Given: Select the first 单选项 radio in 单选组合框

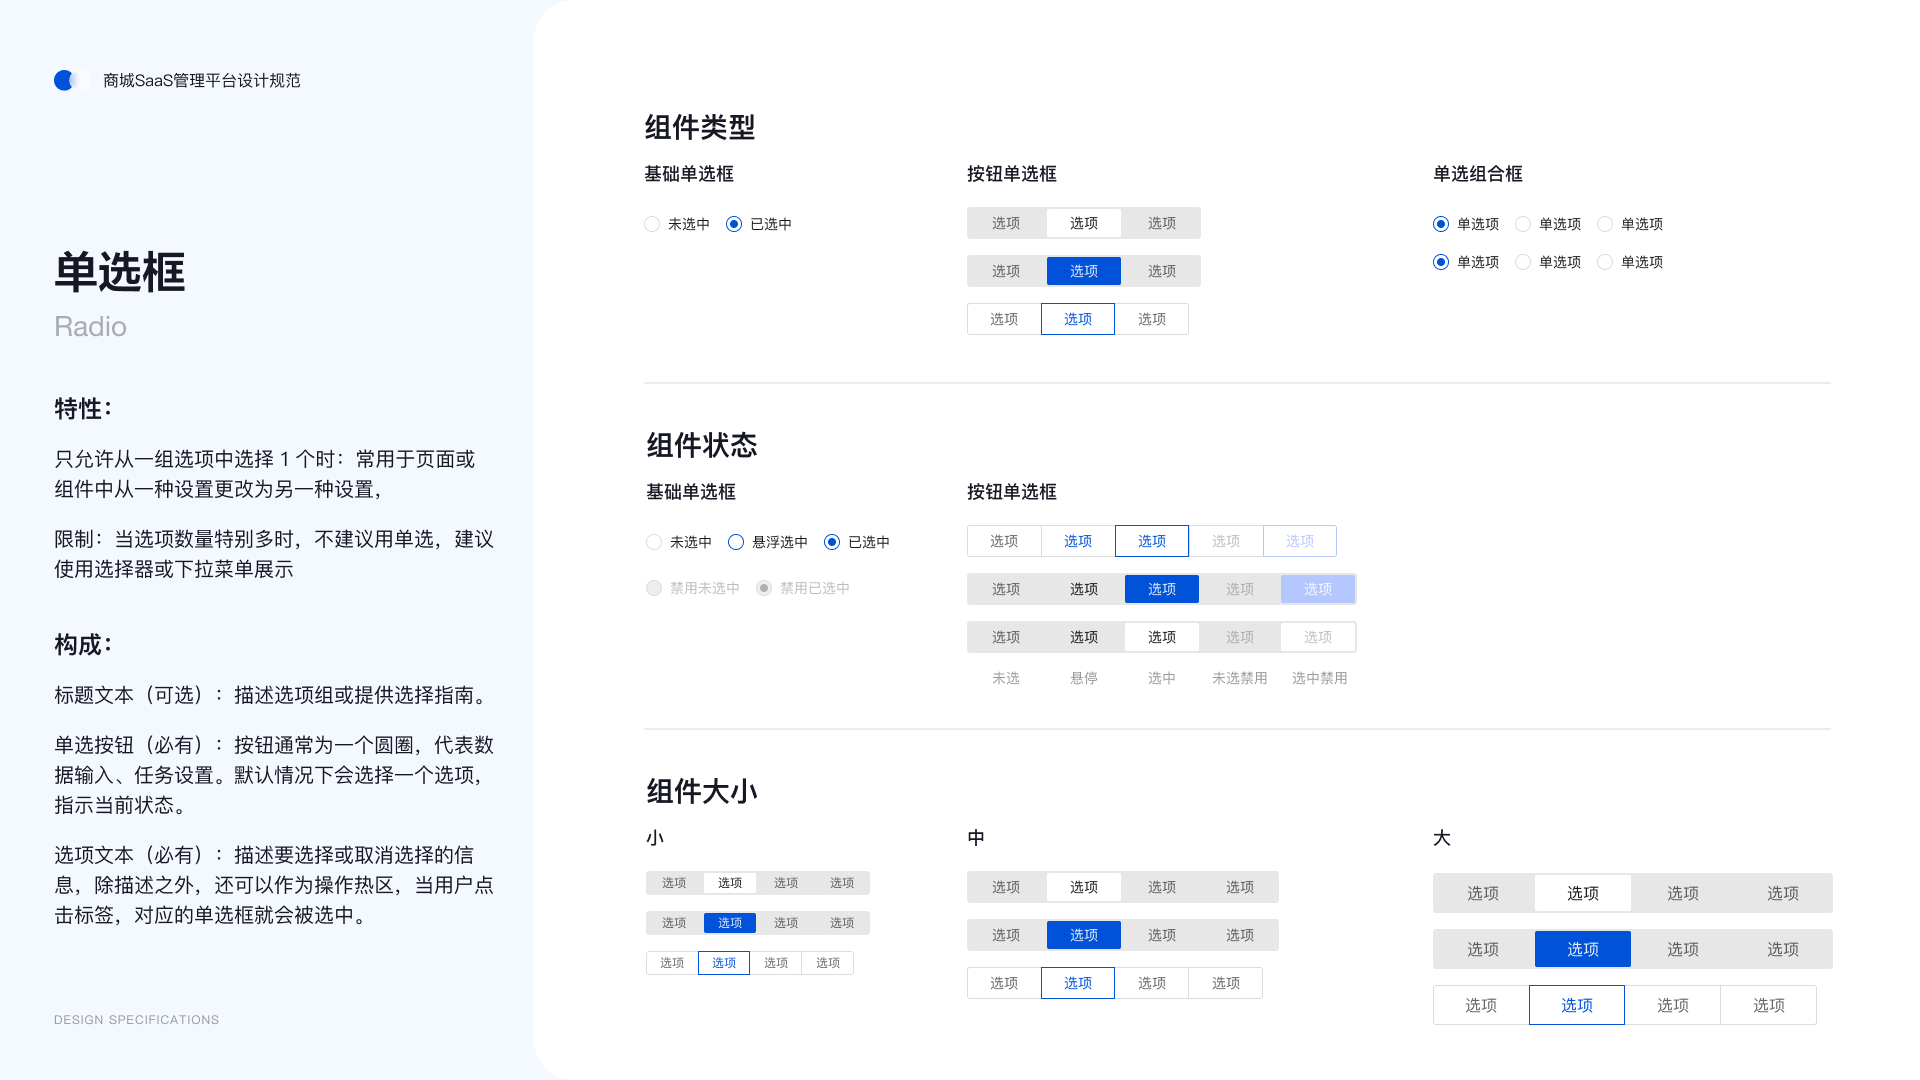Looking at the screenshot, I should (1441, 224).
